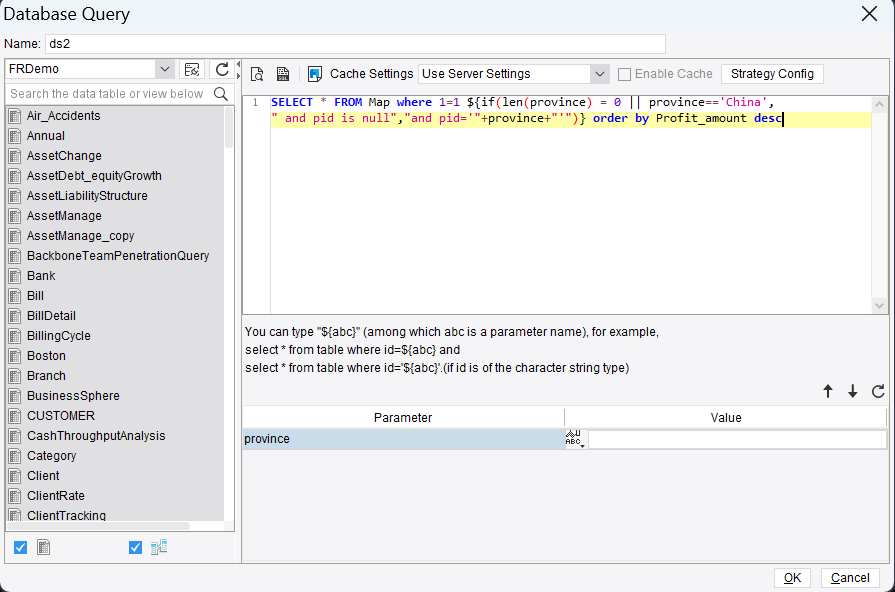Open value type selector for province
The height and width of the screenshot is (592, 895).
575,438
